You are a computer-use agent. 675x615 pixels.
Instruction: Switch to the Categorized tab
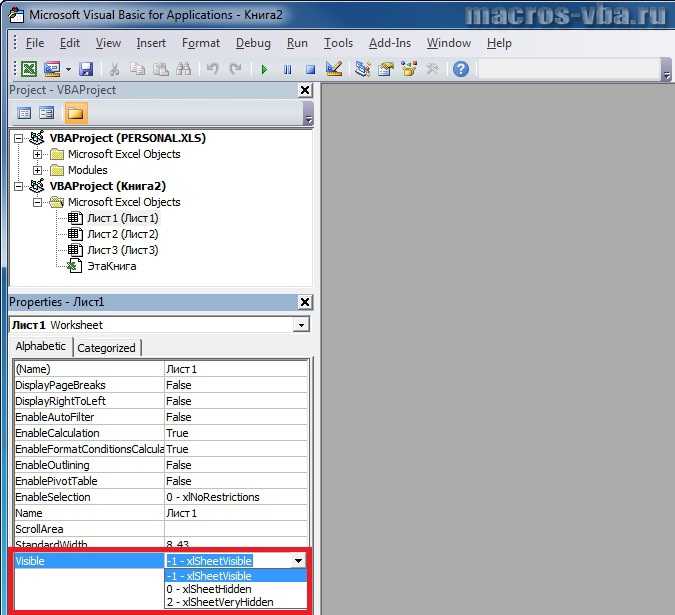(106, 348)
